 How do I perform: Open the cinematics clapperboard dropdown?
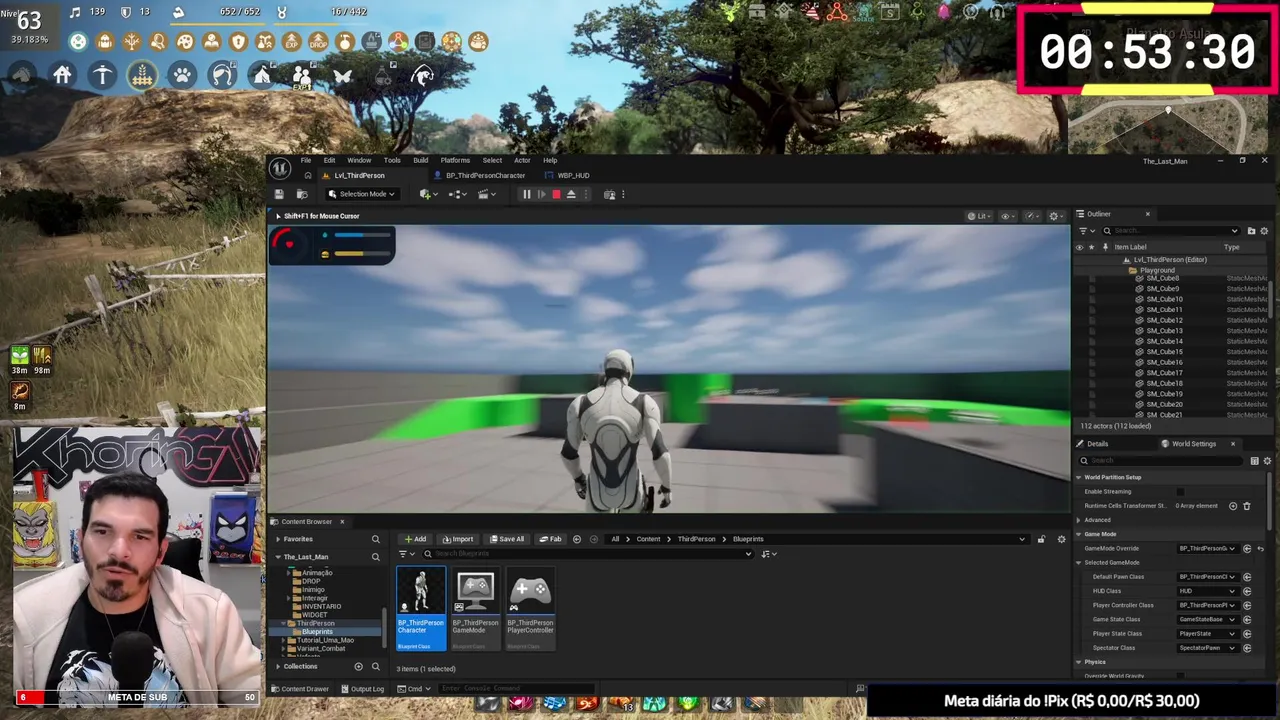(487, 194)
